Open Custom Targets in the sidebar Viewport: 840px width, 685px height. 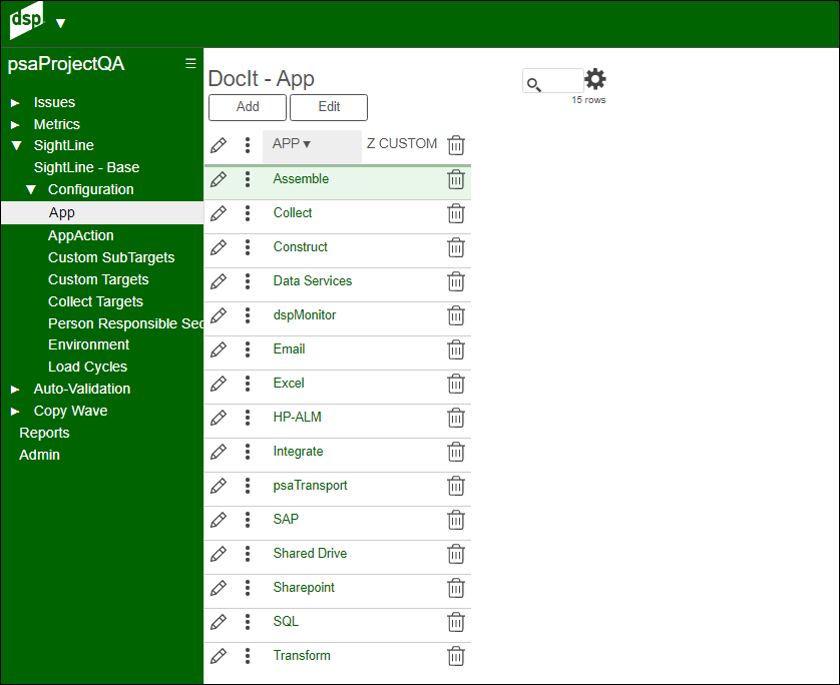point(99,280)
